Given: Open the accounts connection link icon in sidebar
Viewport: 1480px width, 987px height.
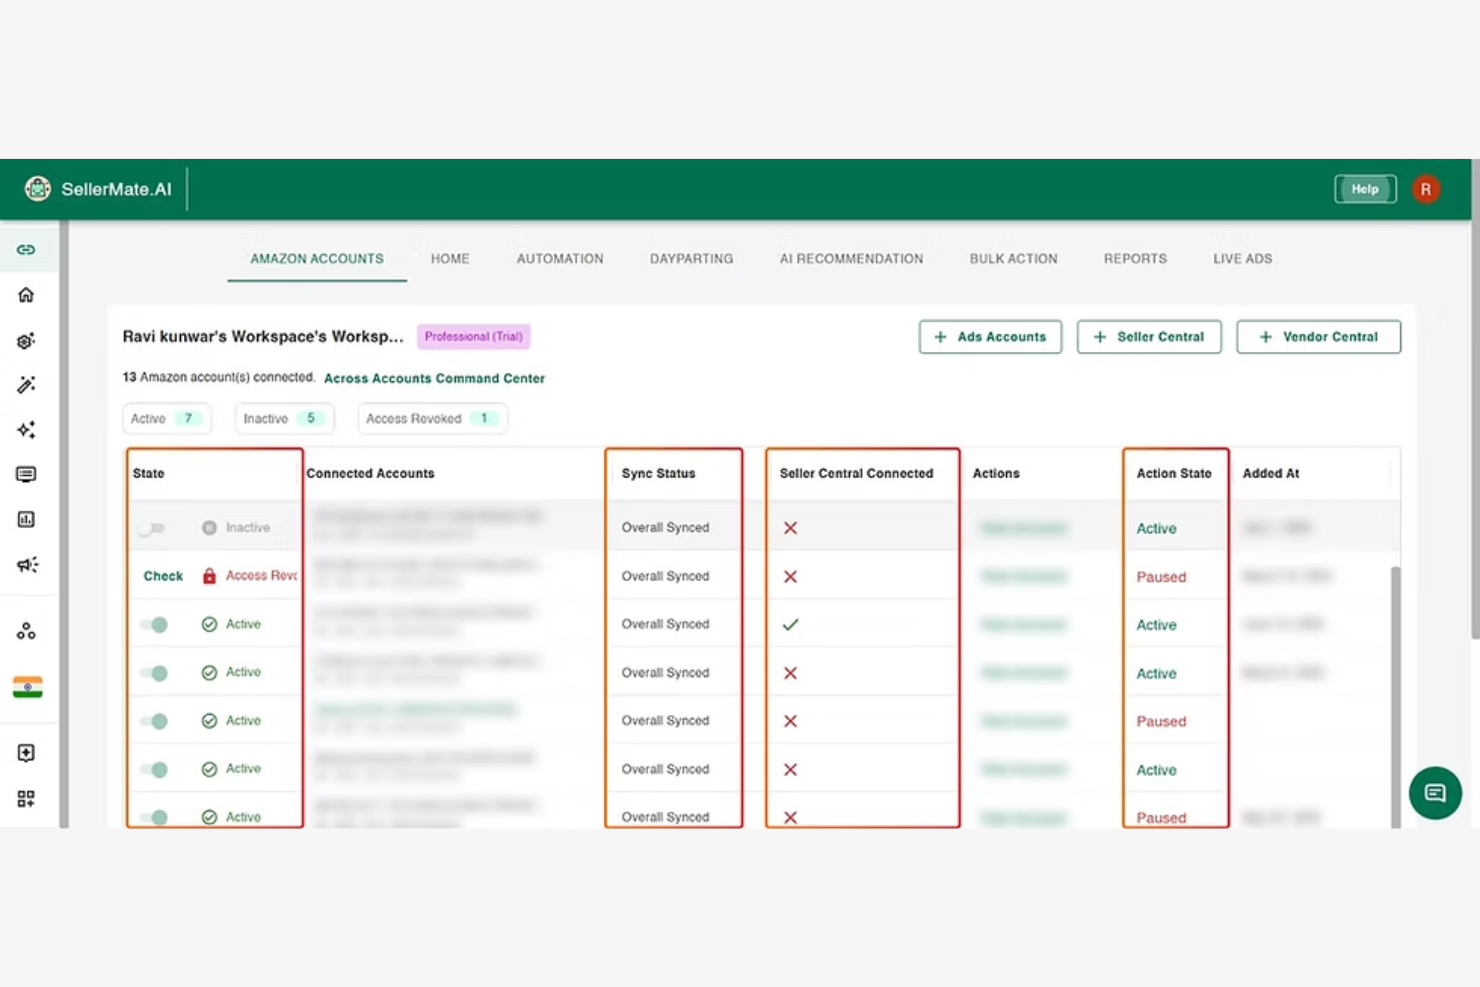Looking at the screenshot, I should (26, 249).
